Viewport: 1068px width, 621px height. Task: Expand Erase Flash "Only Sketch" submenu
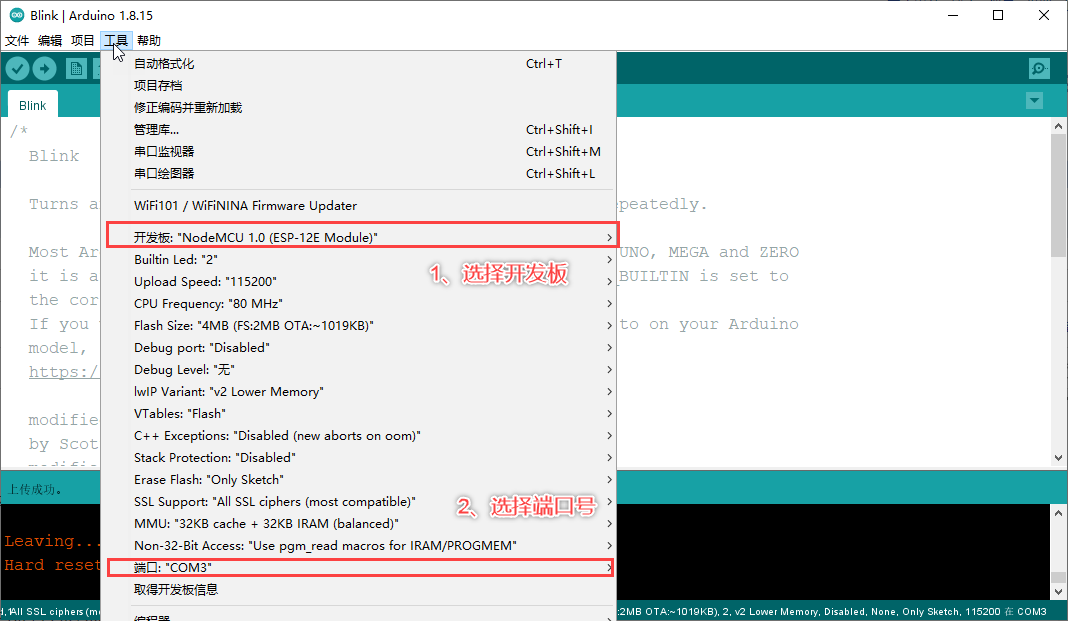tap(358, 479)
